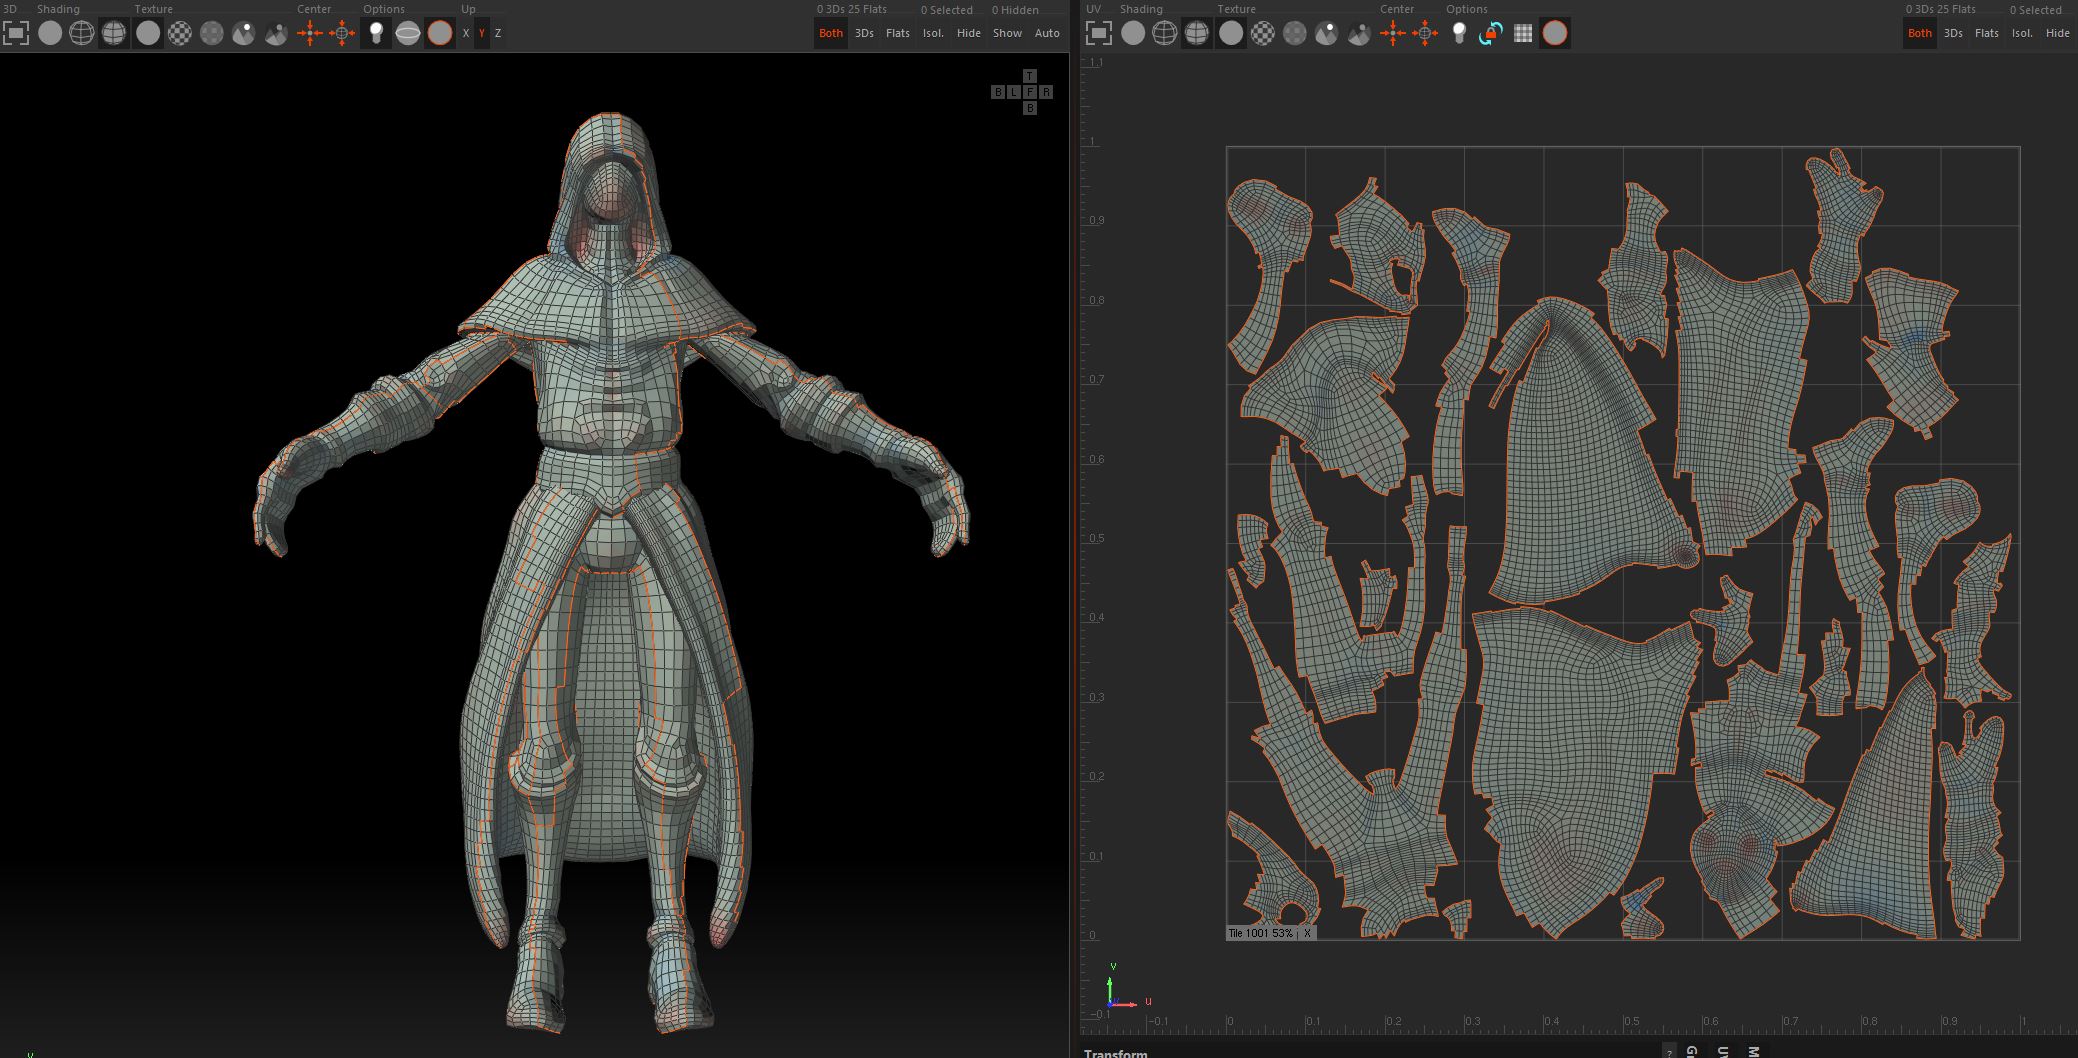Toggle the orange-ringed circle option in the 3D viewport

(440, 33)
